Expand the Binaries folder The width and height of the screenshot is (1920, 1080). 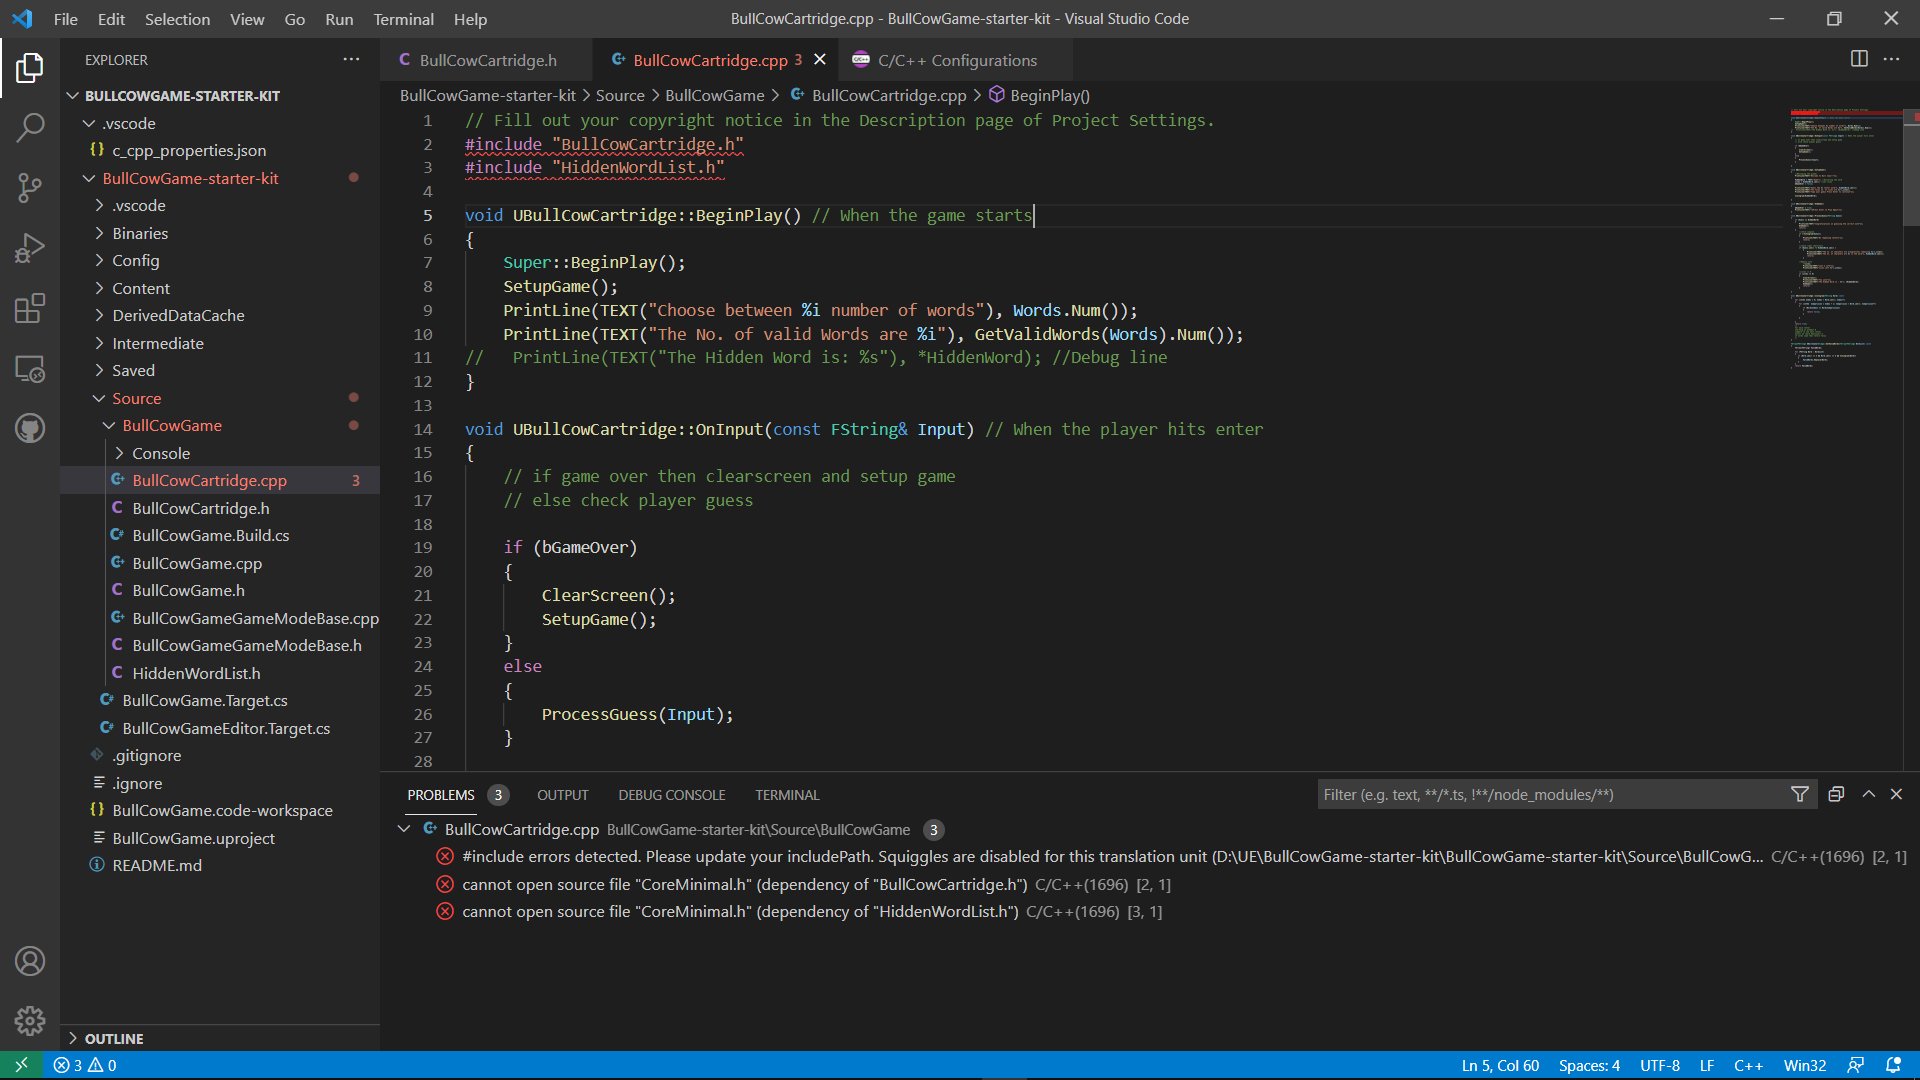(x=140, y=233)
